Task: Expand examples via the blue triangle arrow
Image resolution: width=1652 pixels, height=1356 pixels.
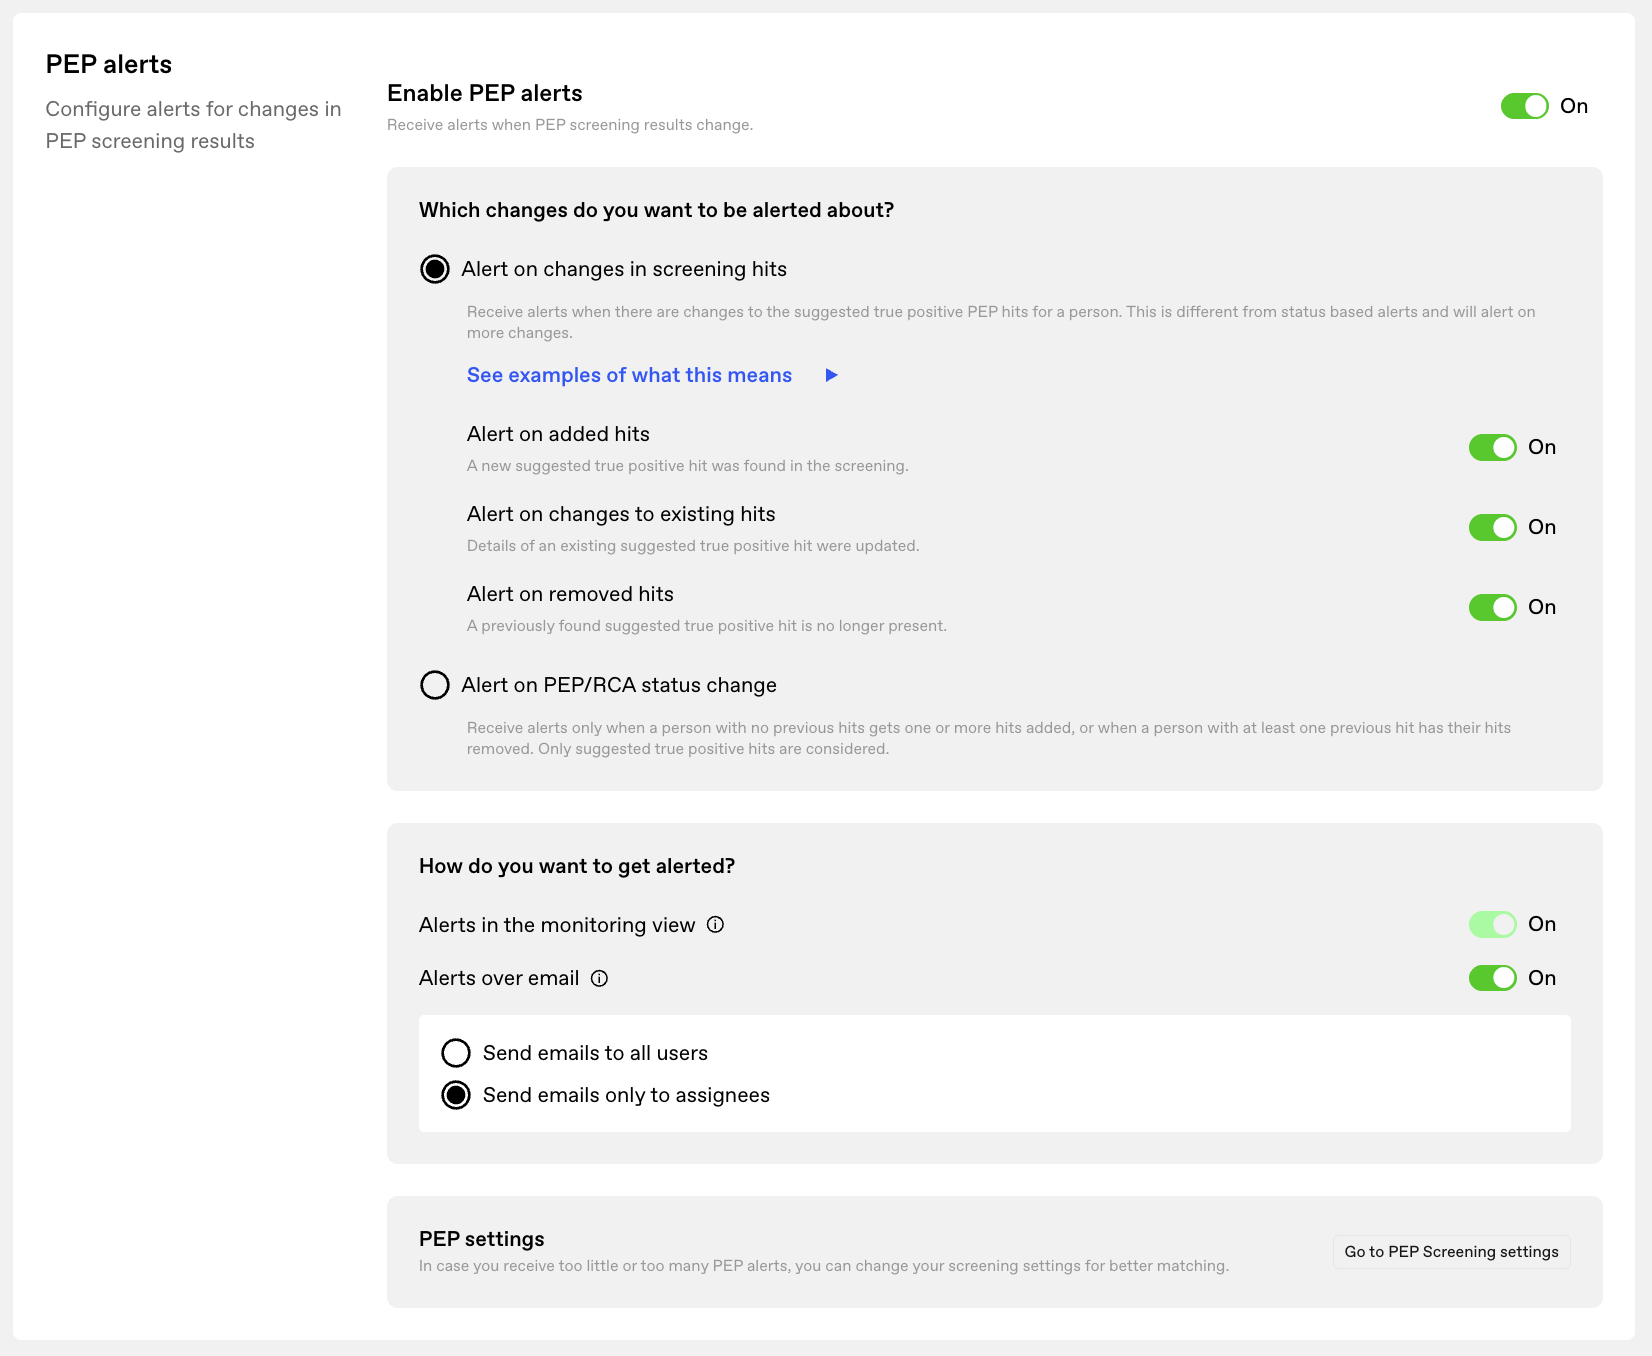Action: click(831, 375)
